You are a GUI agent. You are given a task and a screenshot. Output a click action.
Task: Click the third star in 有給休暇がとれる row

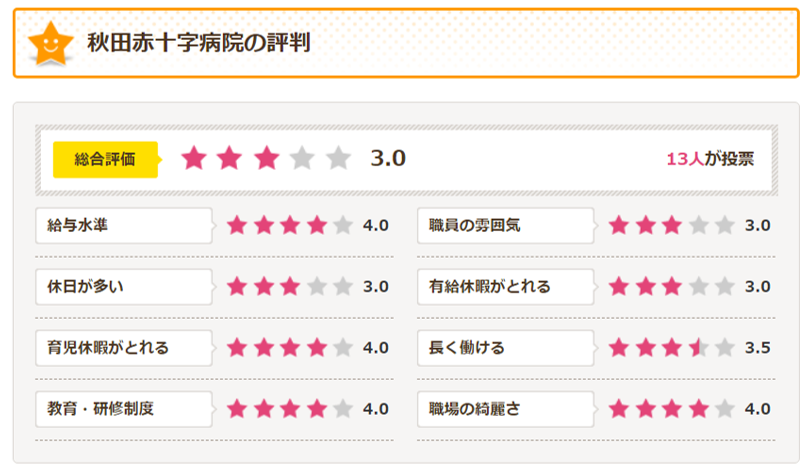coord(671,287)
